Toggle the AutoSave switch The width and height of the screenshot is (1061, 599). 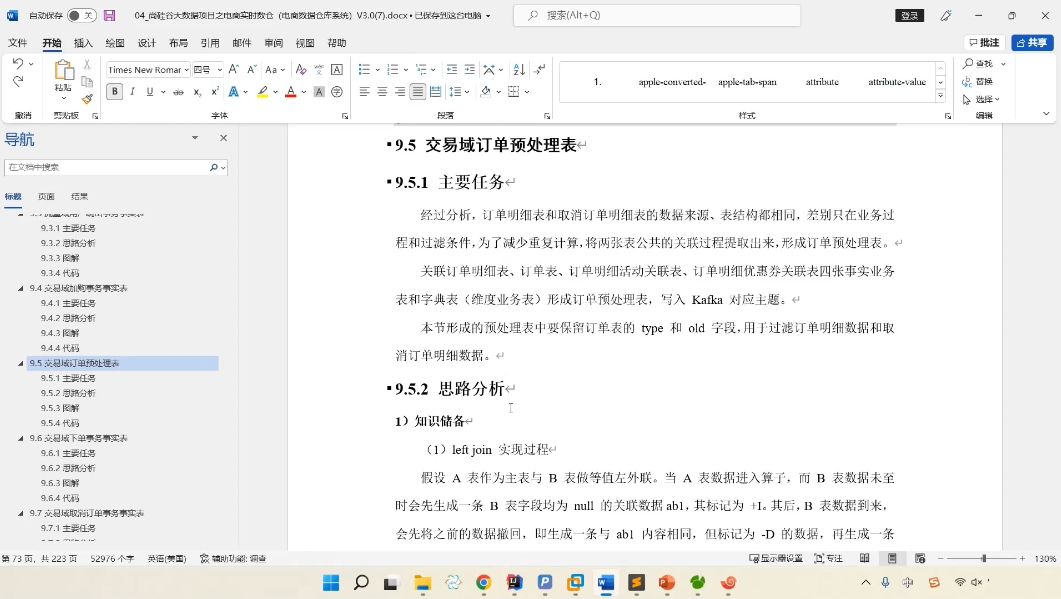point(82,15)
